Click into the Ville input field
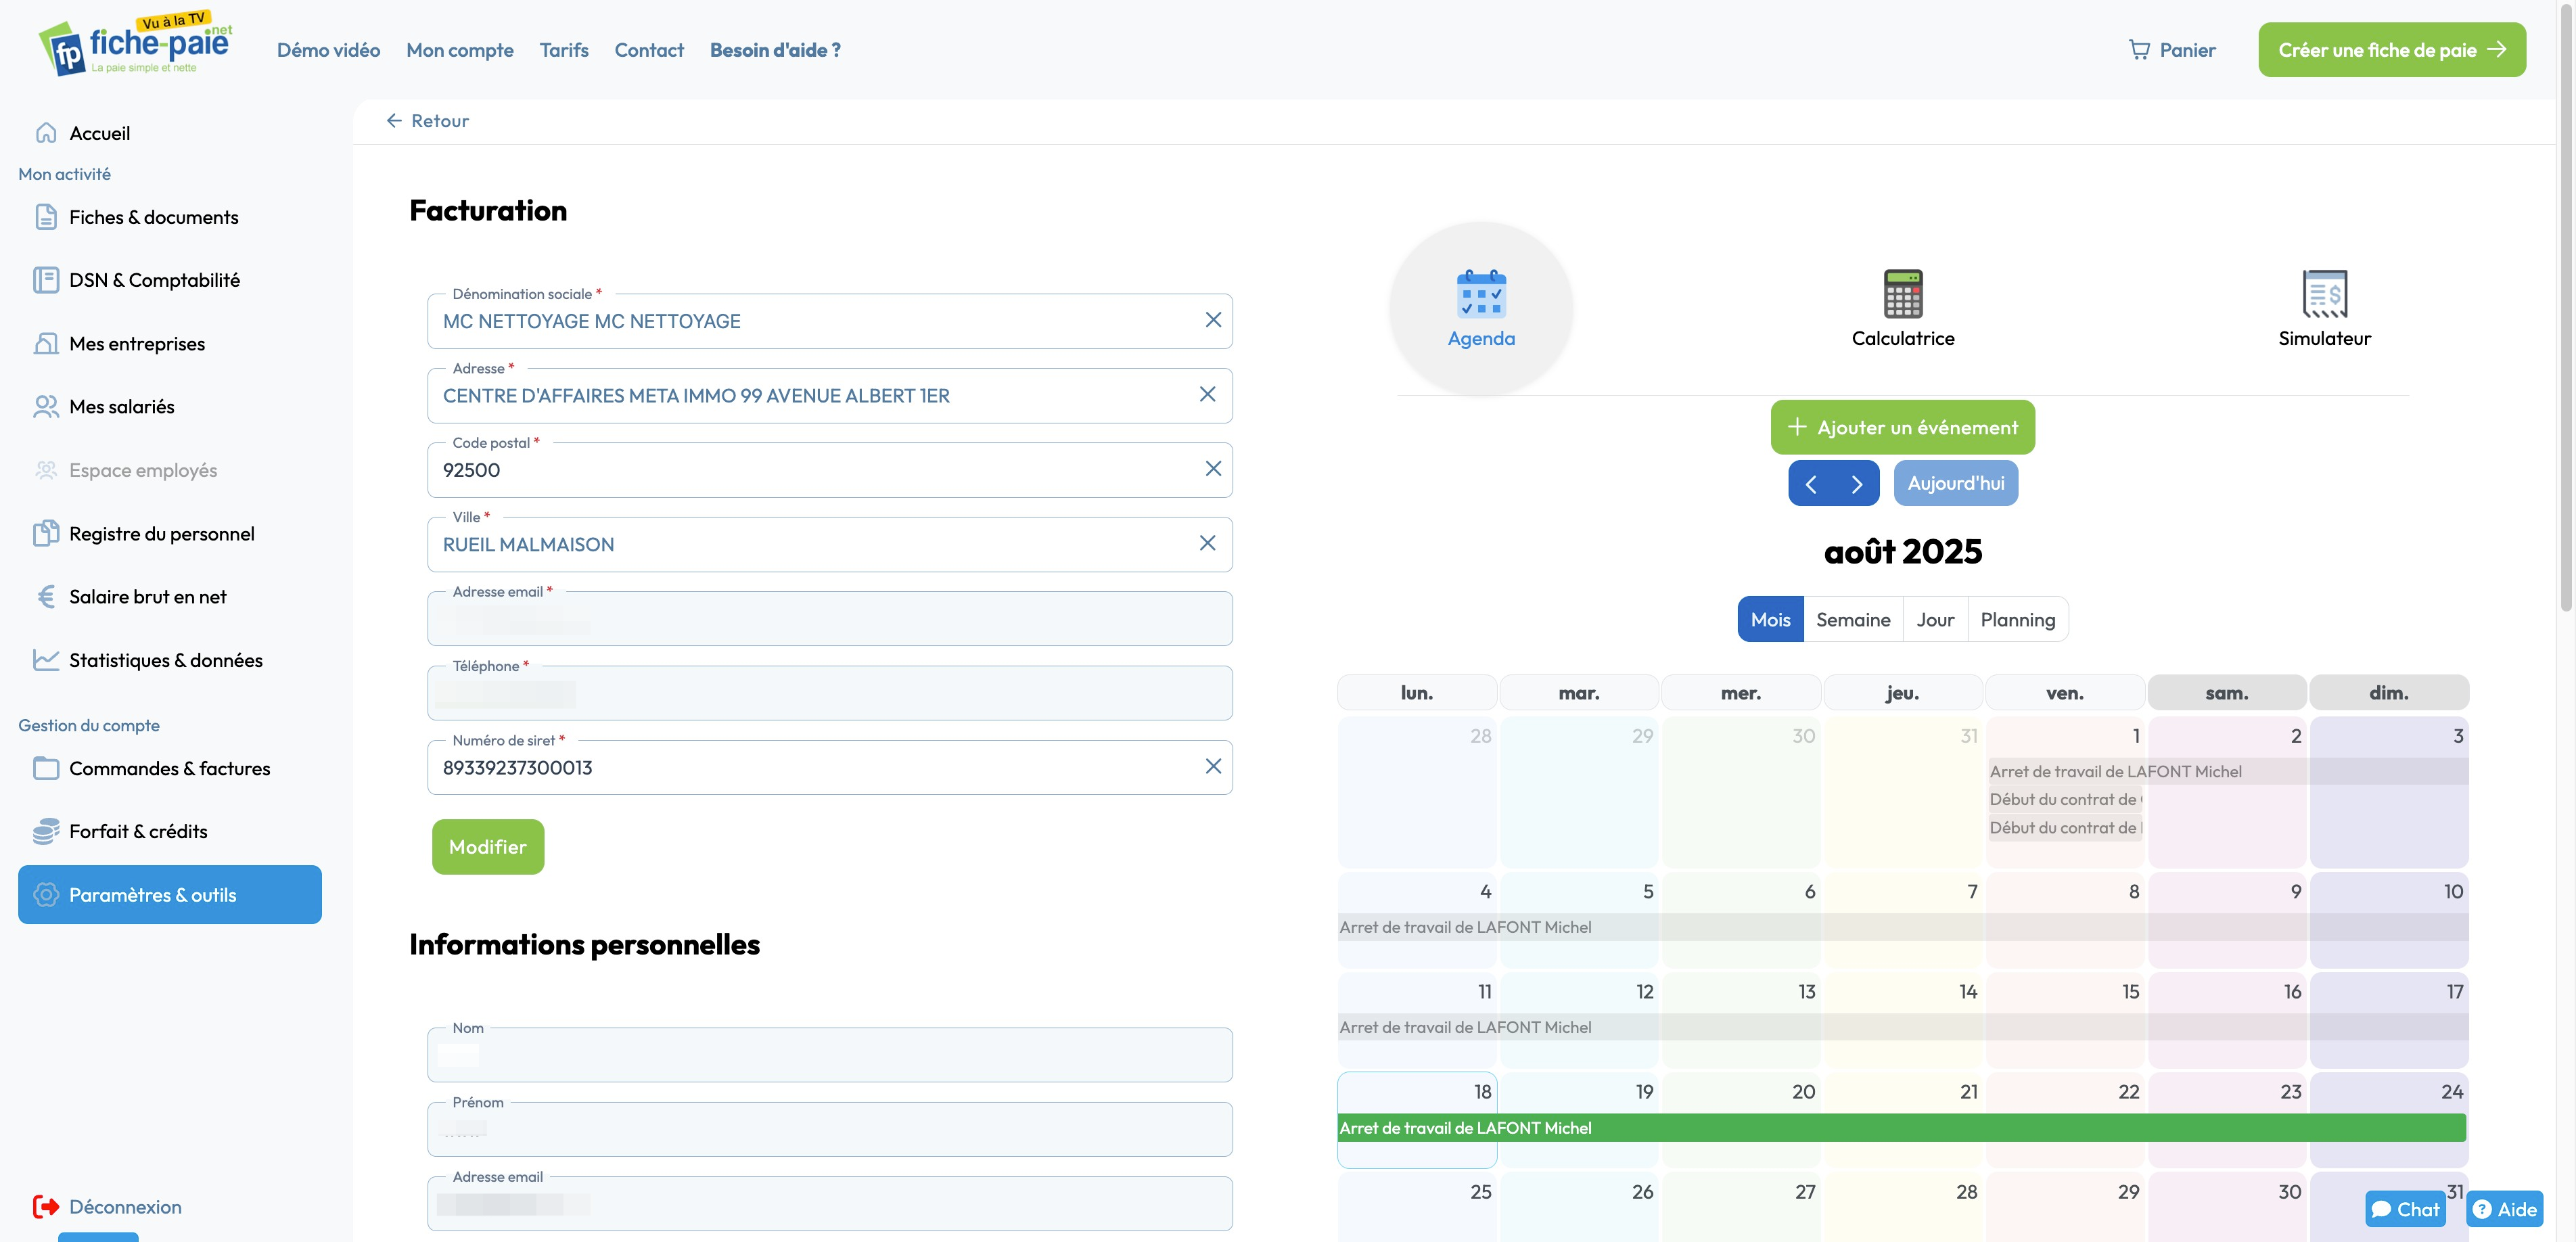This screenshot has height=1242, width=2576. 810,545
